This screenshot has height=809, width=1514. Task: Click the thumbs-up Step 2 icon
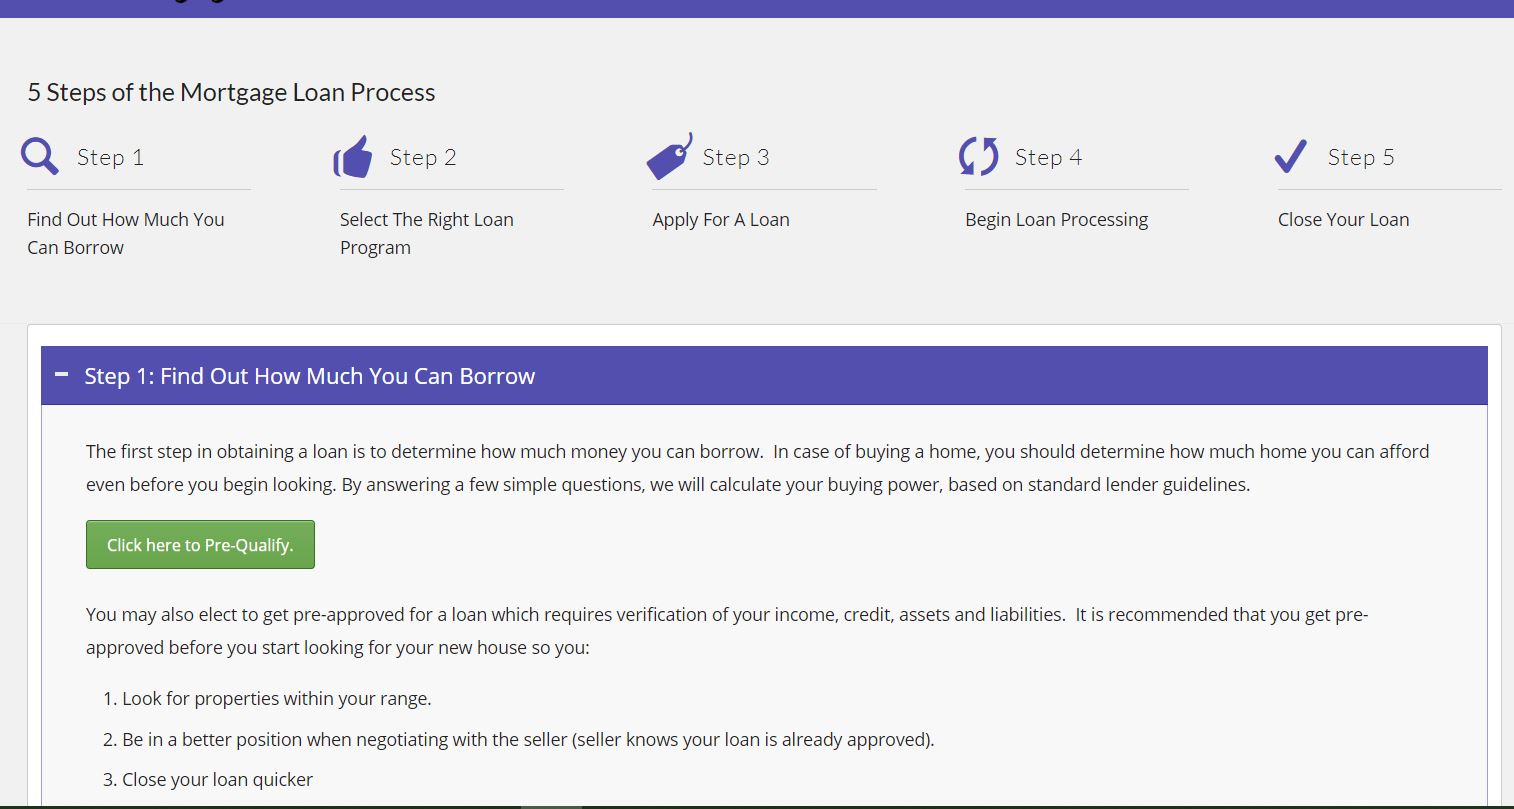coord(353,157)
